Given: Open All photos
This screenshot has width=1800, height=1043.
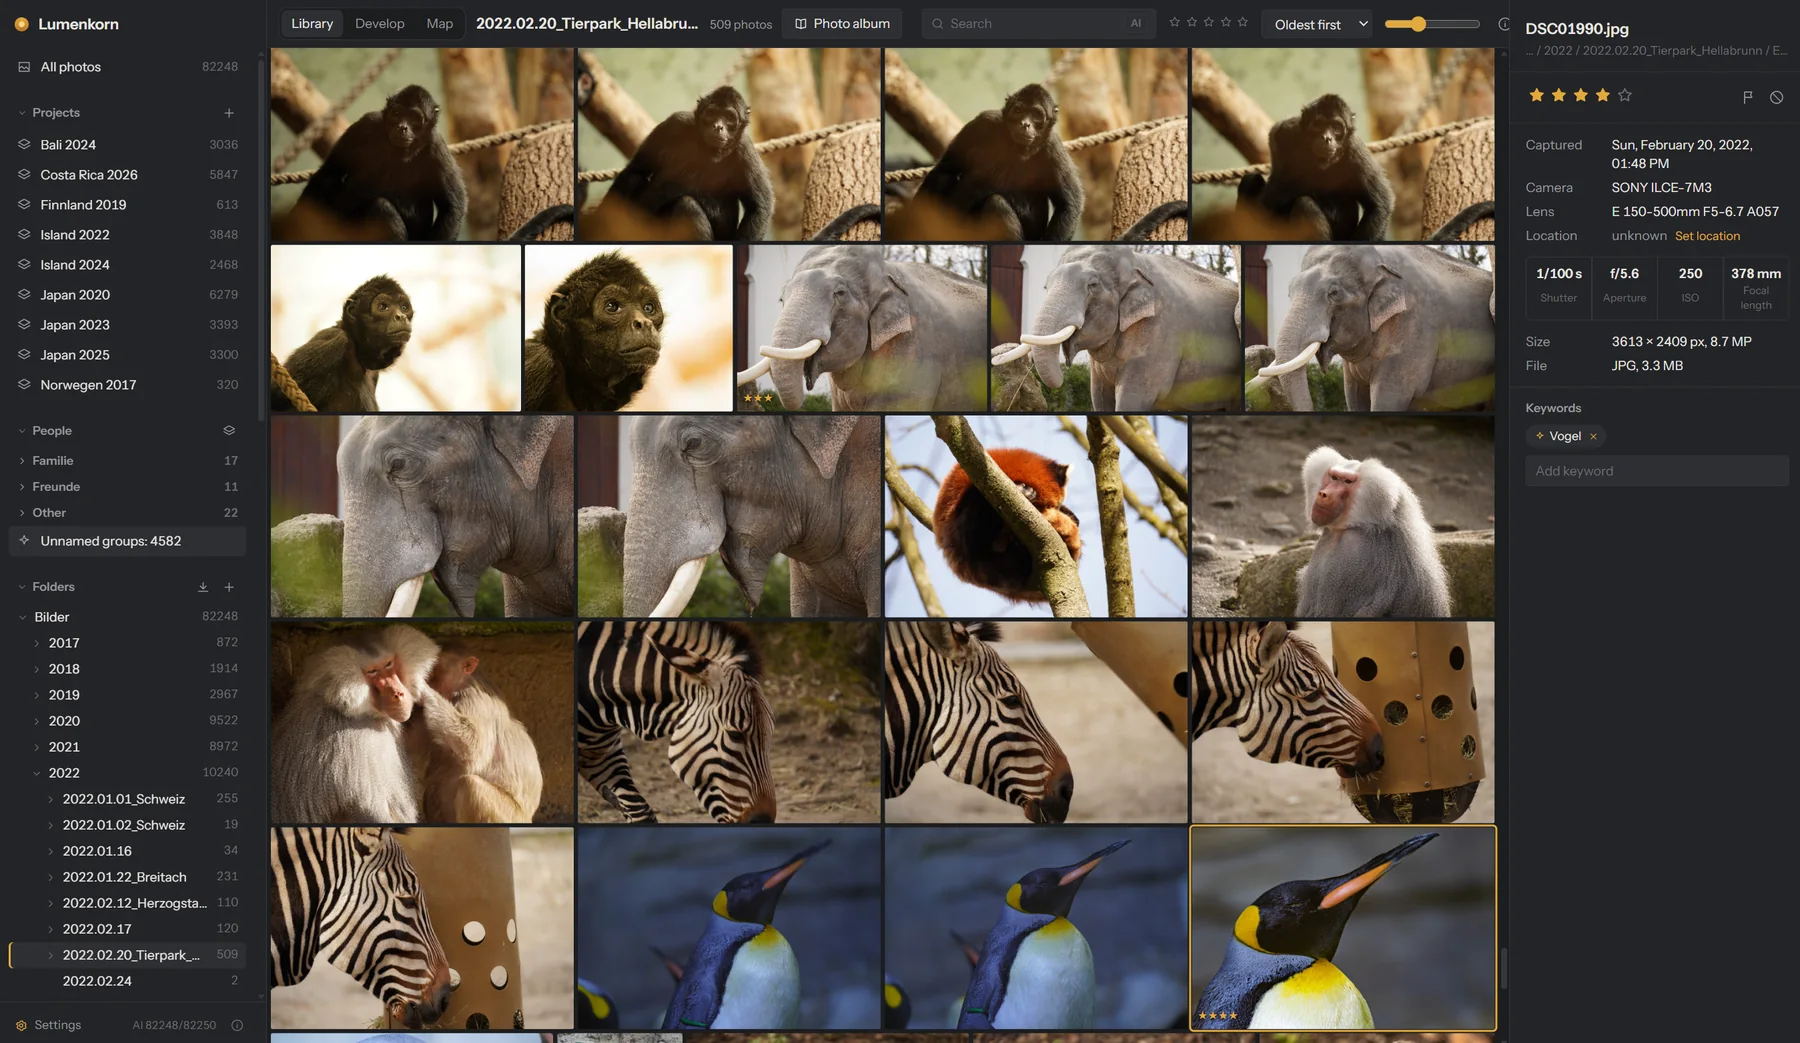Looking at the screenshot, I should [128, 67].
